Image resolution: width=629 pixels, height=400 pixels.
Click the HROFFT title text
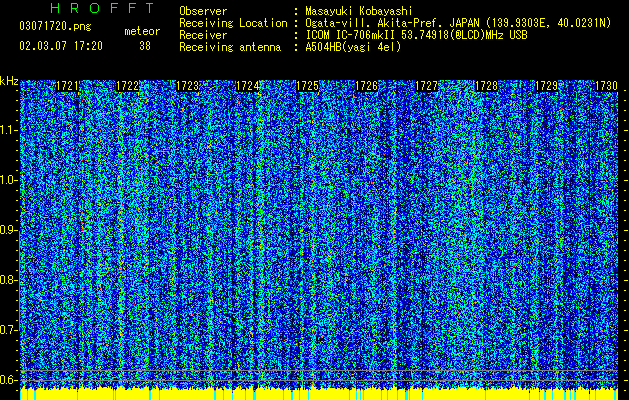coord(103,8)
